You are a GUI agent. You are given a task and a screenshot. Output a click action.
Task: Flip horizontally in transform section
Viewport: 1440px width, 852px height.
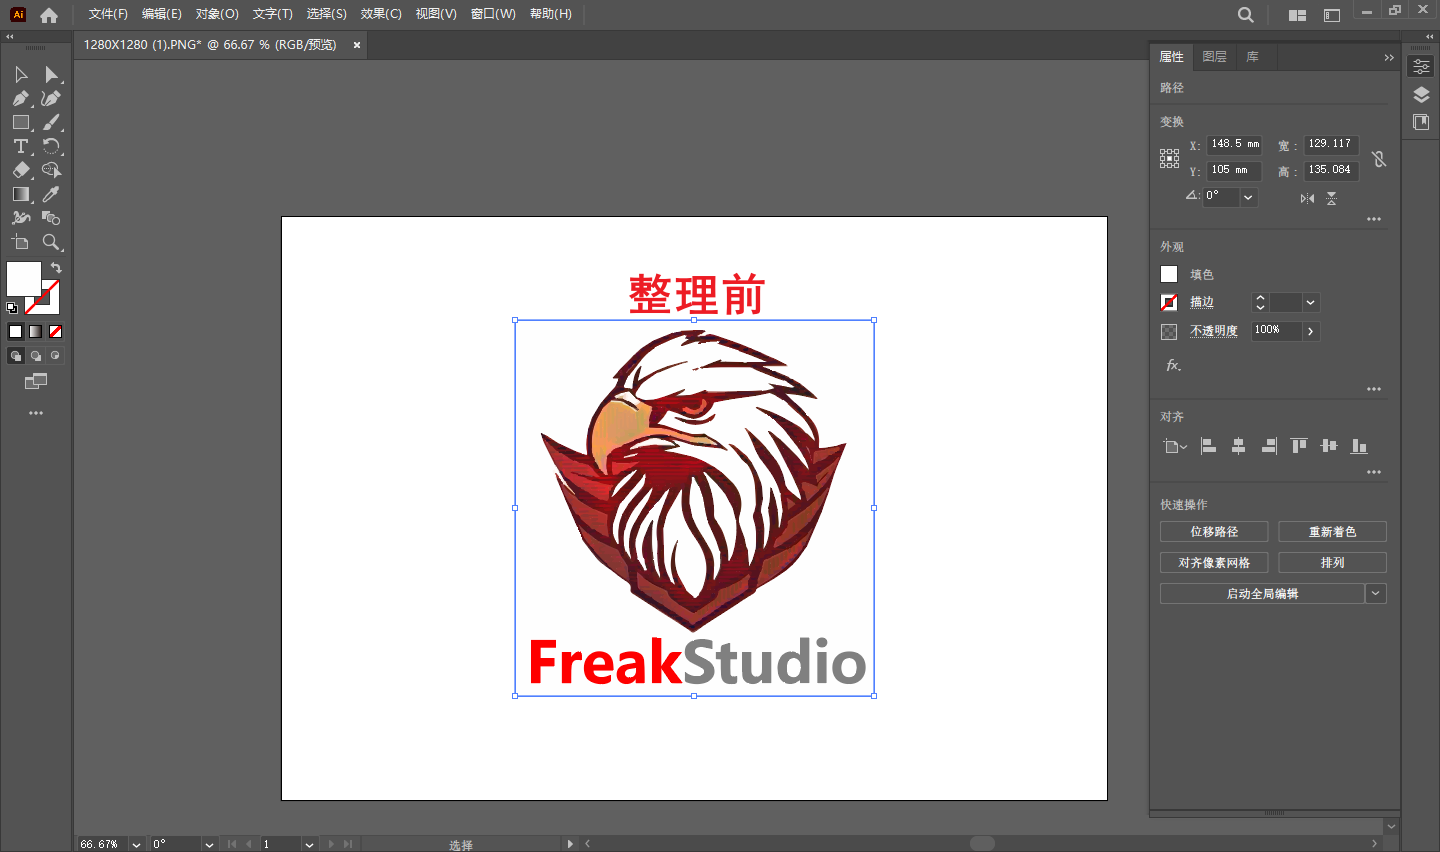[x=1307, y=198]
